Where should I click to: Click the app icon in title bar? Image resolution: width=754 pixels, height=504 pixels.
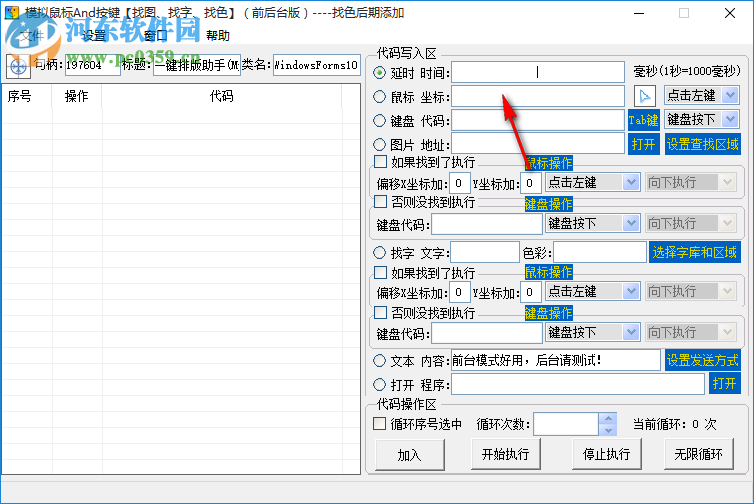(x=12, y=13)
